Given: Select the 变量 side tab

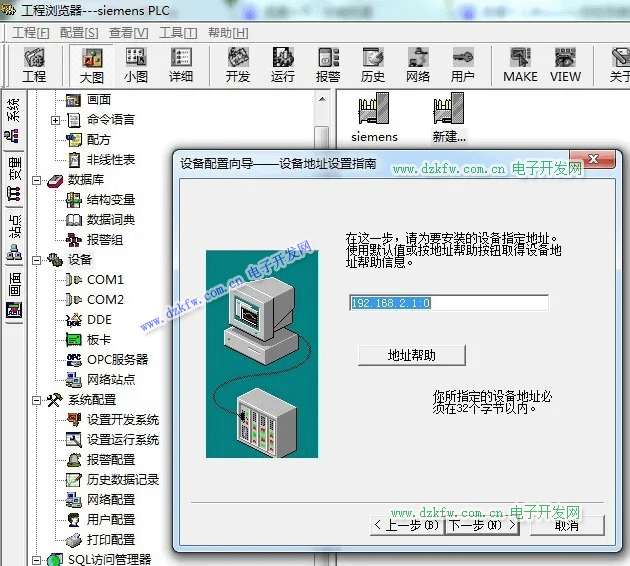Looking at the screenshot, I should pyautogui.click(x=14, y=178).
